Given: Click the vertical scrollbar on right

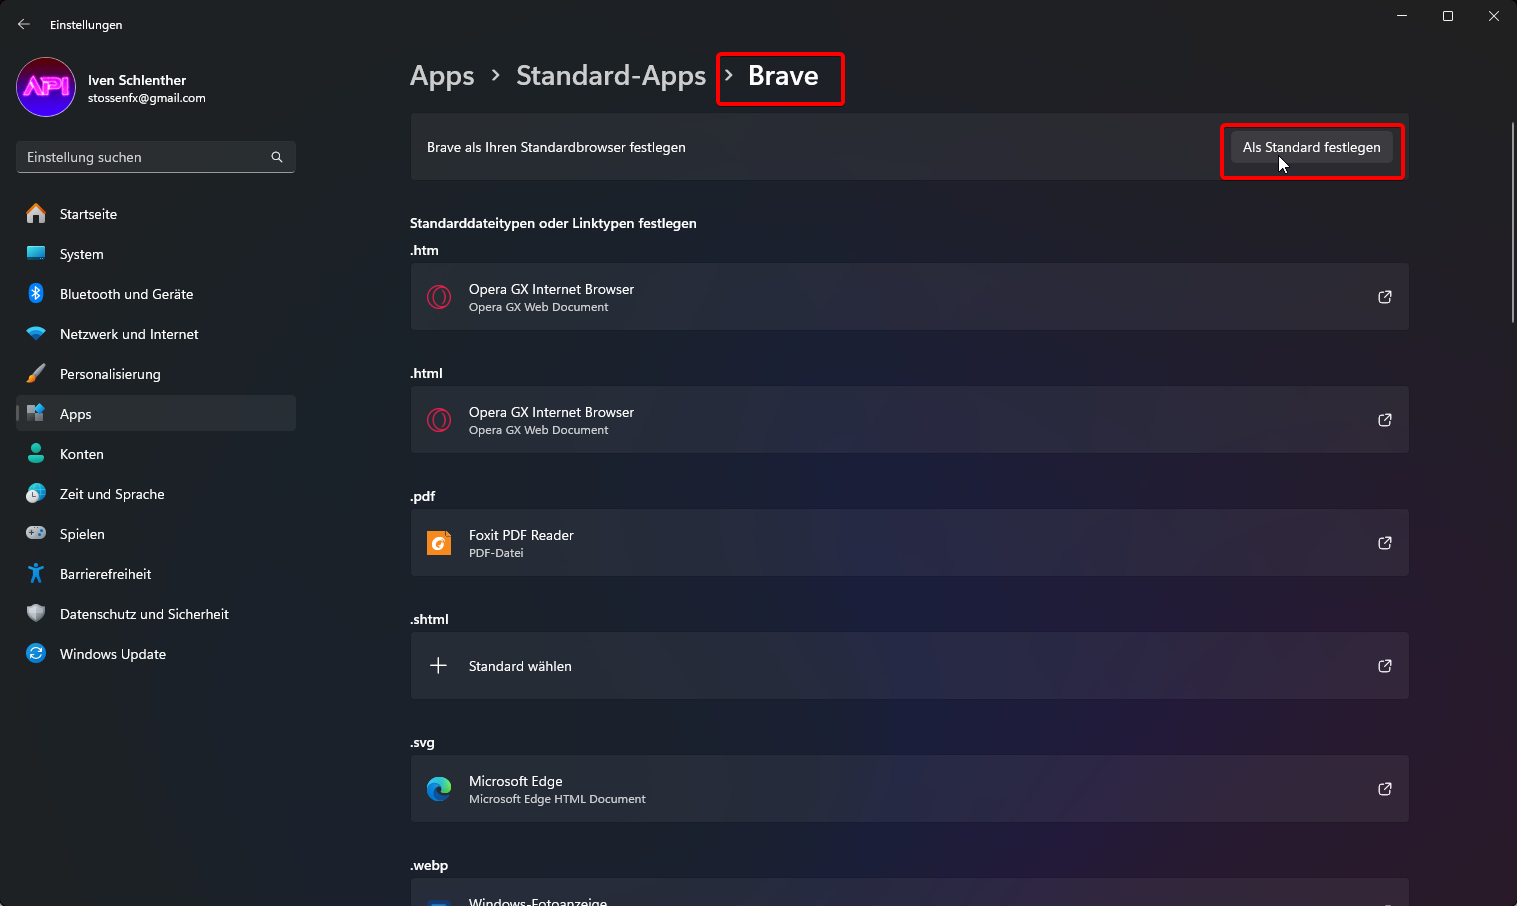Looking at the screenshot, I should [1512, 222].
